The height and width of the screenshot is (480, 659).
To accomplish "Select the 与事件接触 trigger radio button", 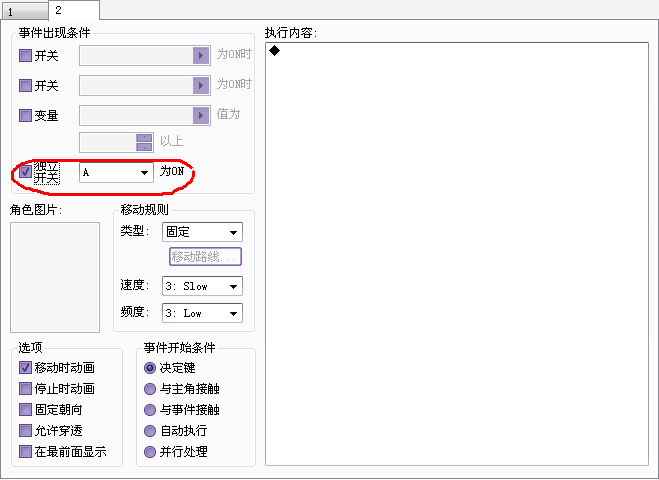I will (x=150, y=410).
